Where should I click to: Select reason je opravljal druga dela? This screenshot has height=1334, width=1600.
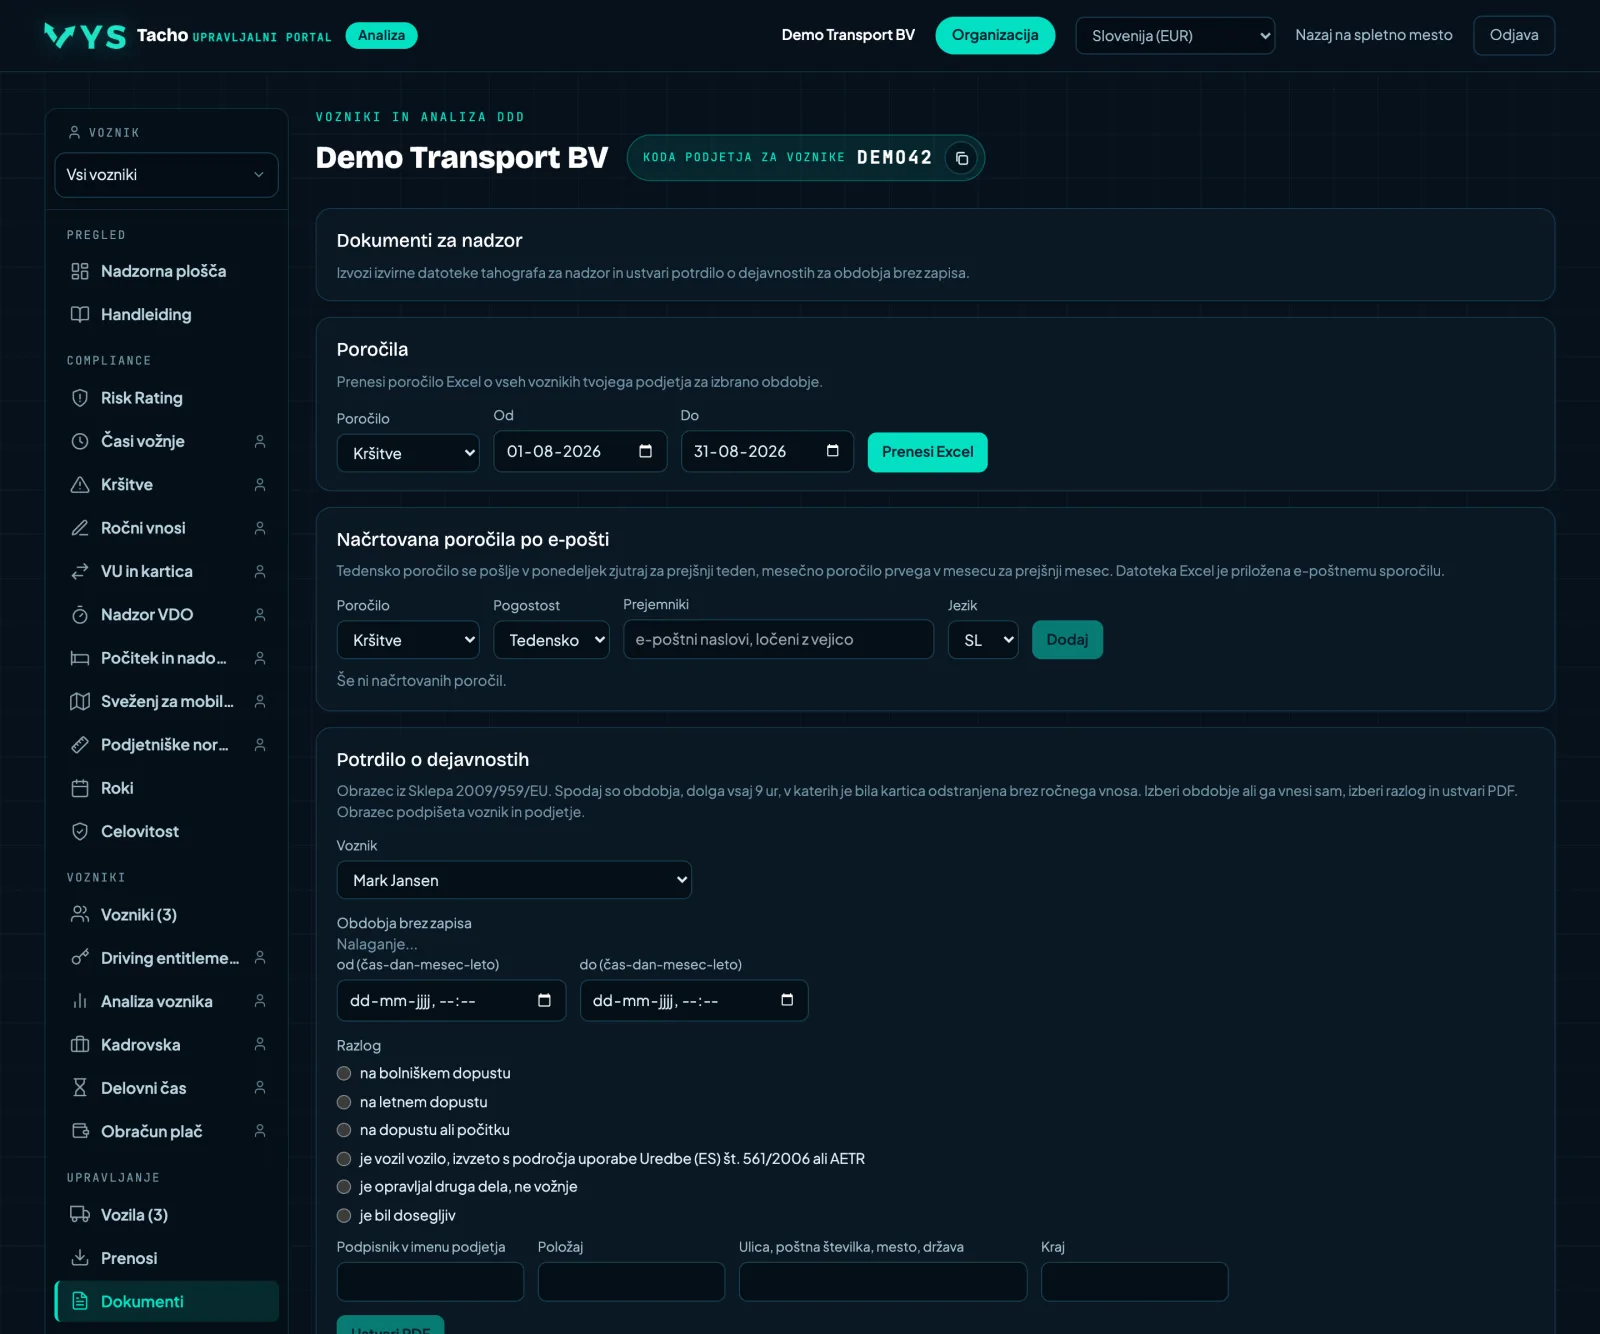[344, 1187]
